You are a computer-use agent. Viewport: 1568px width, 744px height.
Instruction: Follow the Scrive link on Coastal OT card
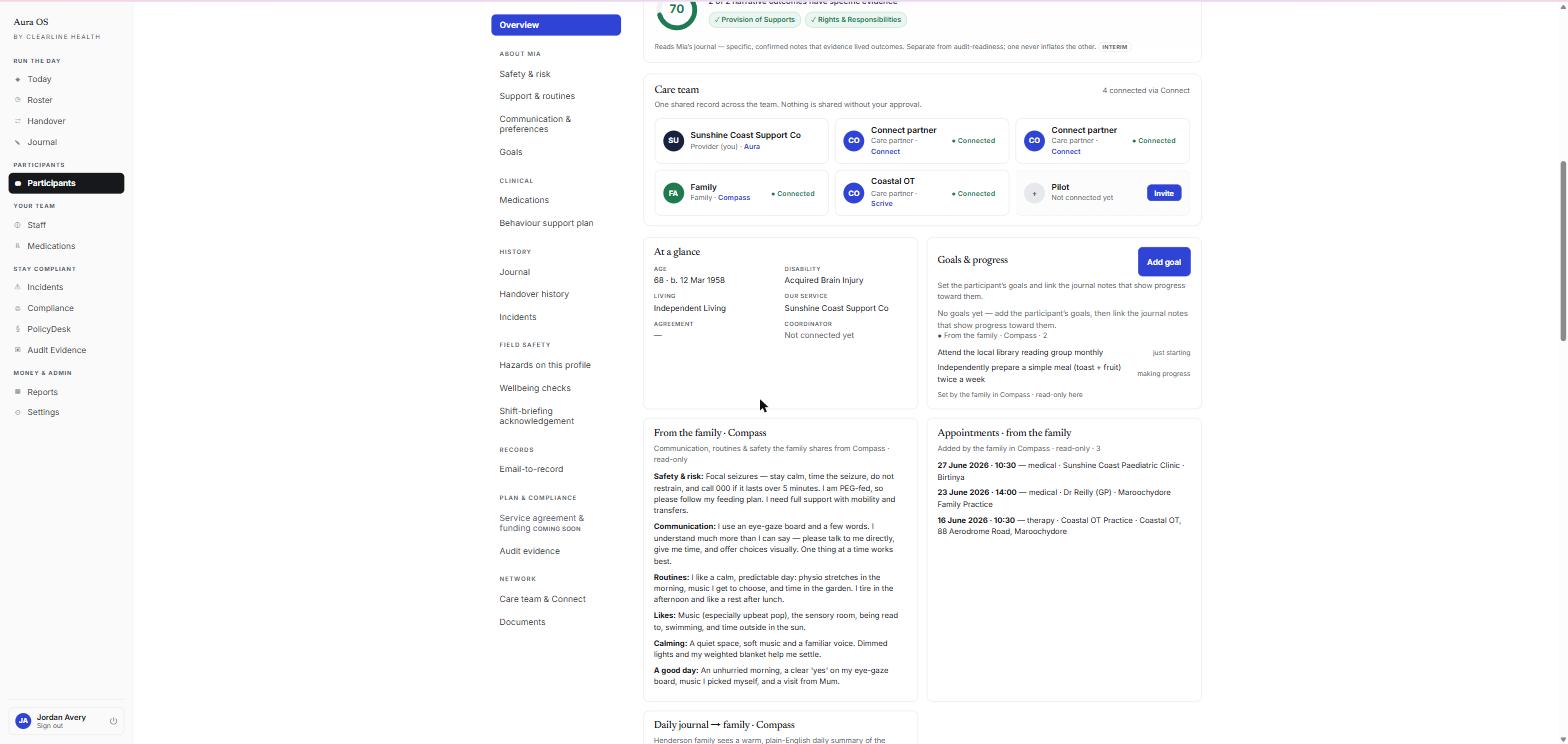tap(882, 204)
